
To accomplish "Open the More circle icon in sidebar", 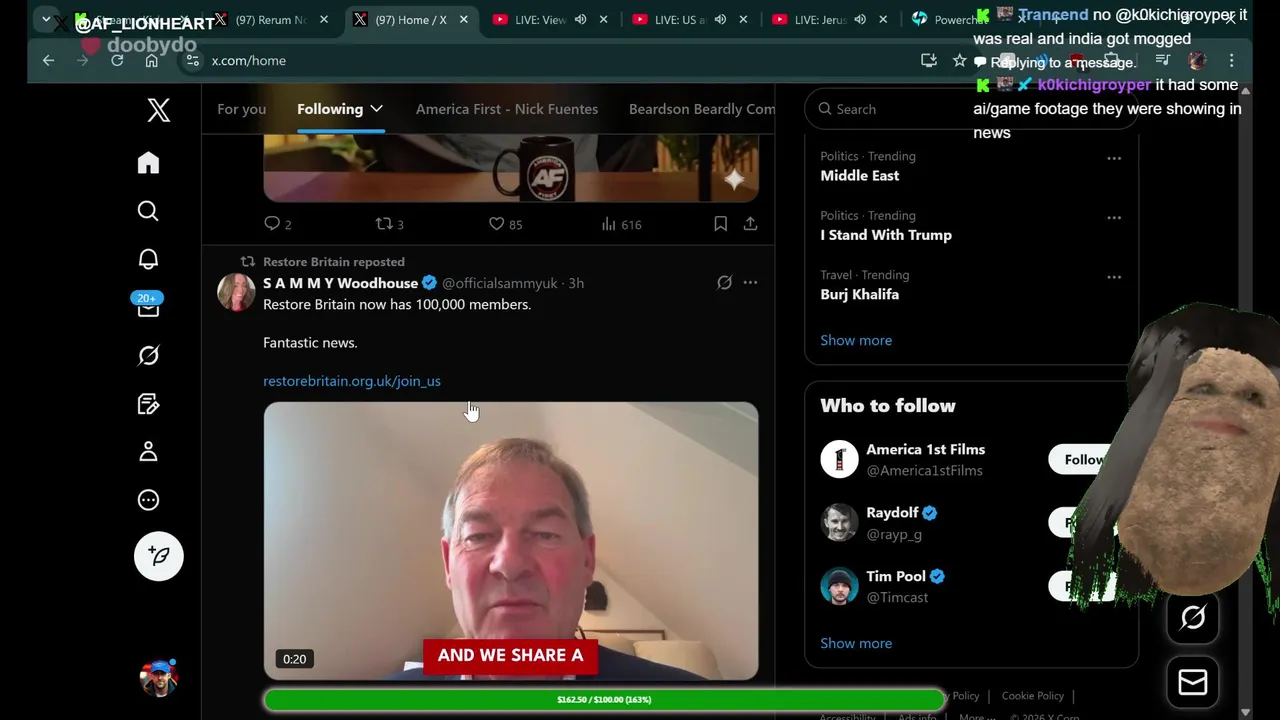I will click(x=148, y=500).
